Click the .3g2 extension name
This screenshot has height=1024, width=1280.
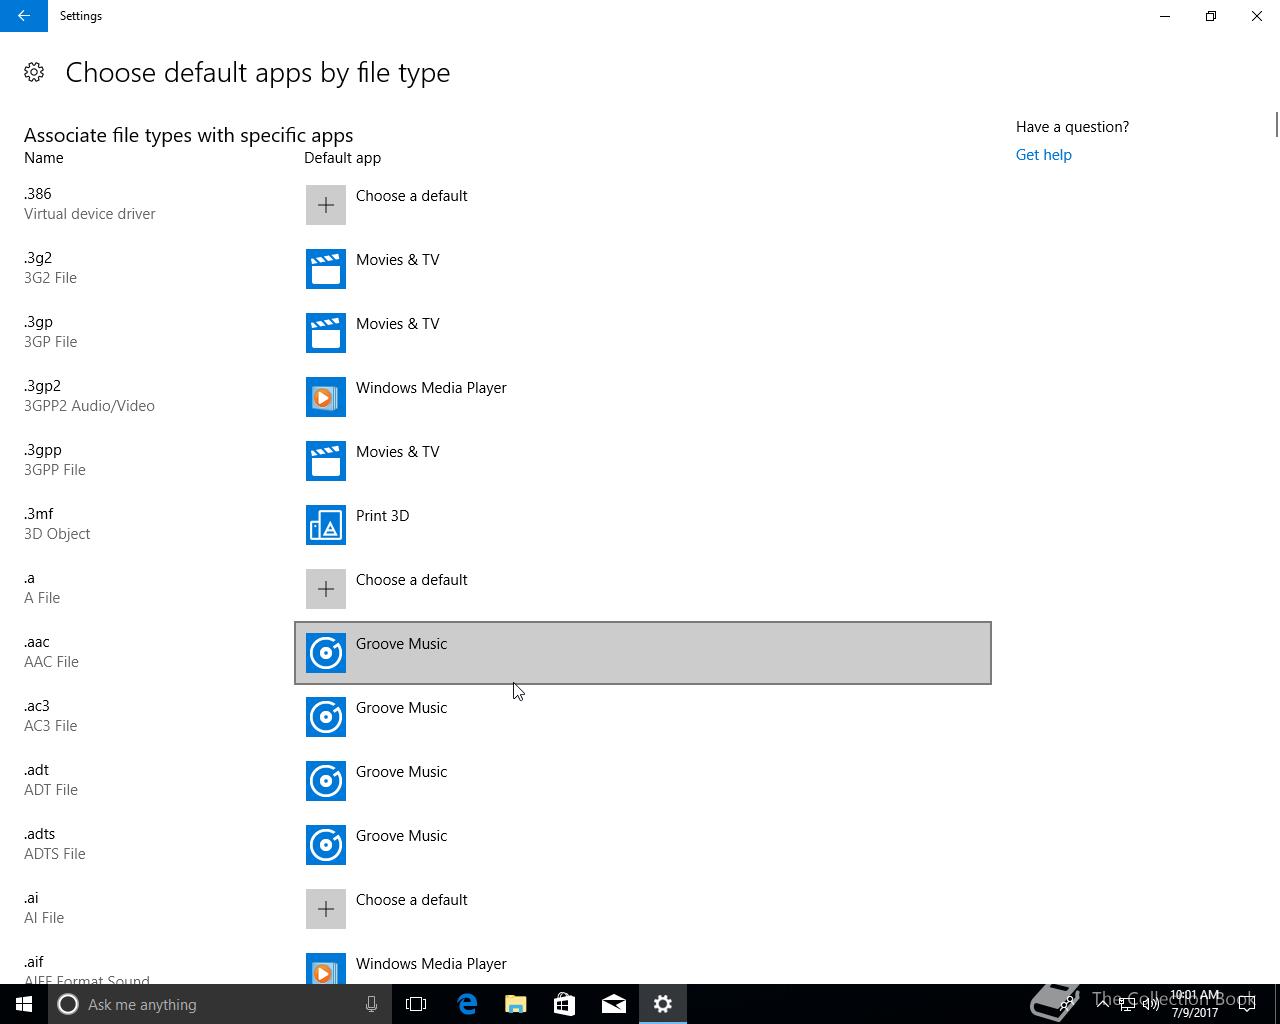pos(37,258)
